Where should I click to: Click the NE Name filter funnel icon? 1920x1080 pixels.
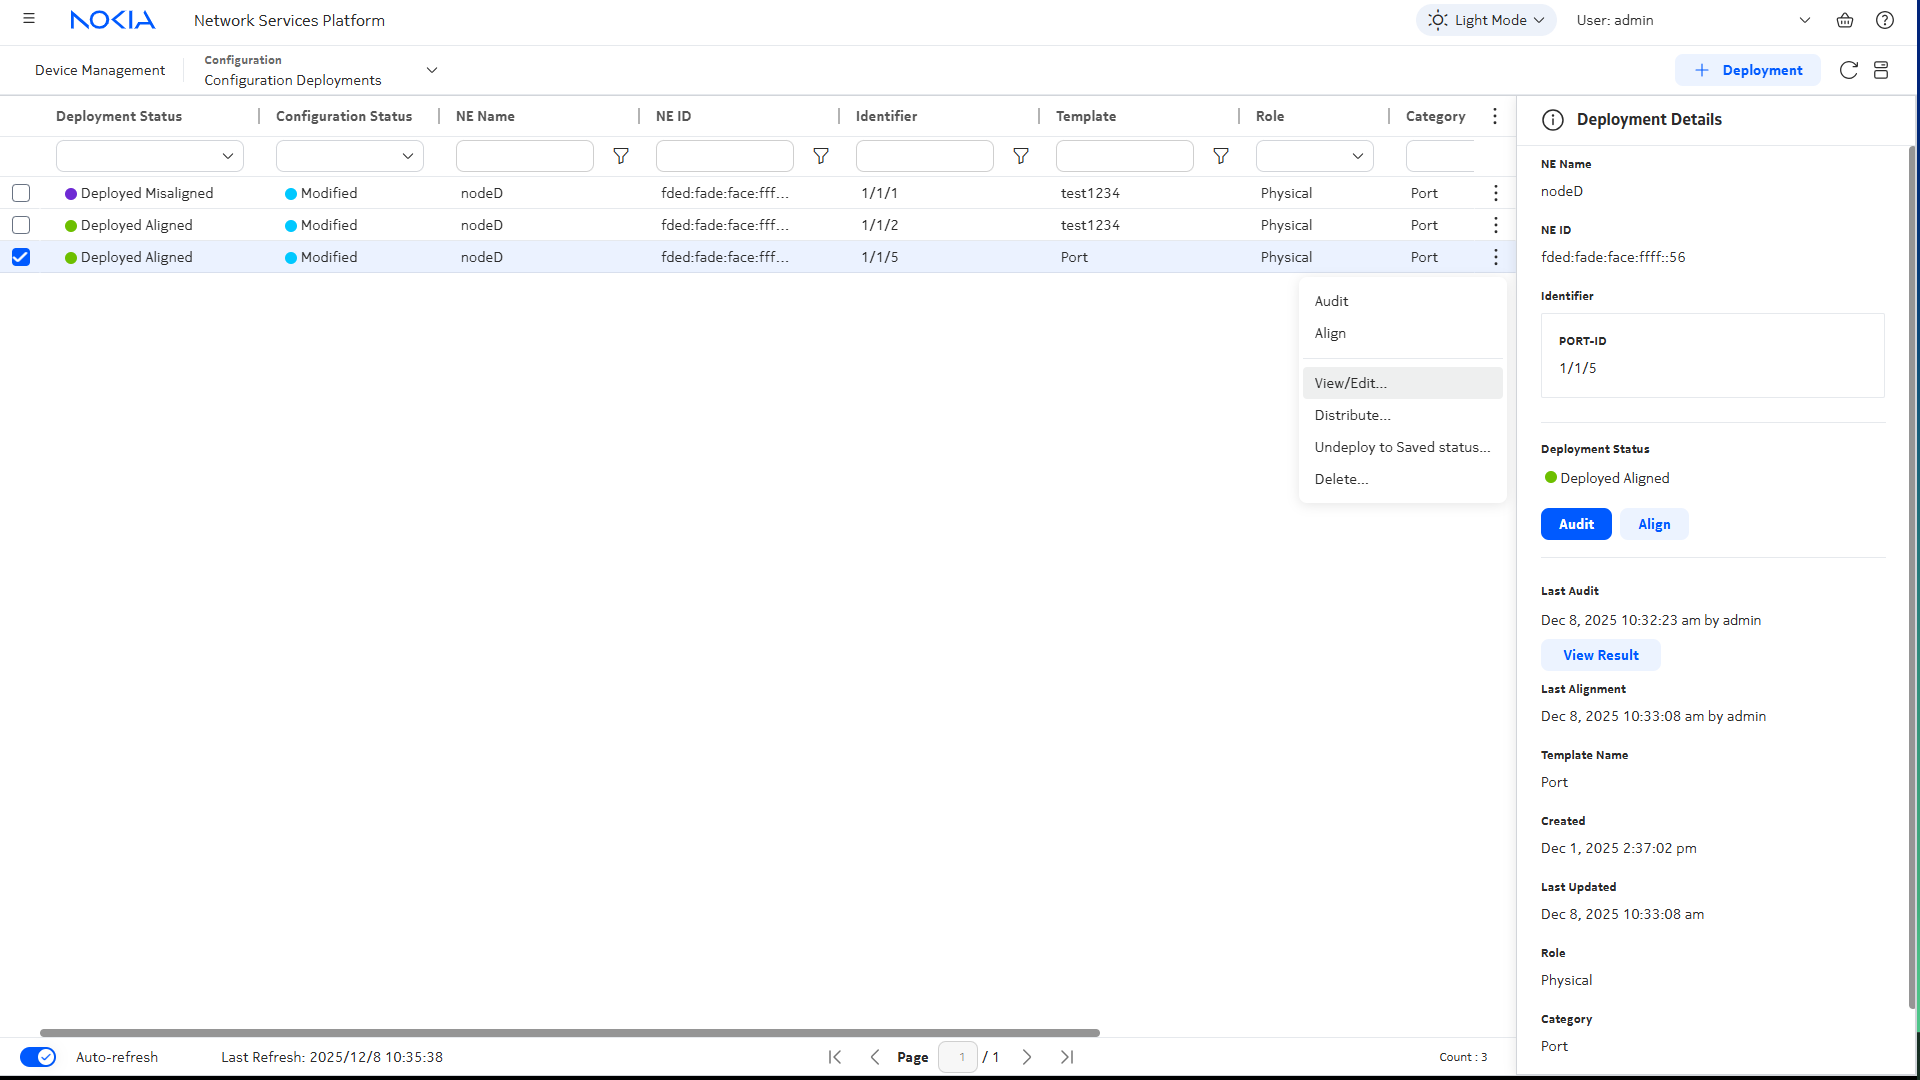pyautogui.click(x=620, y=156)
